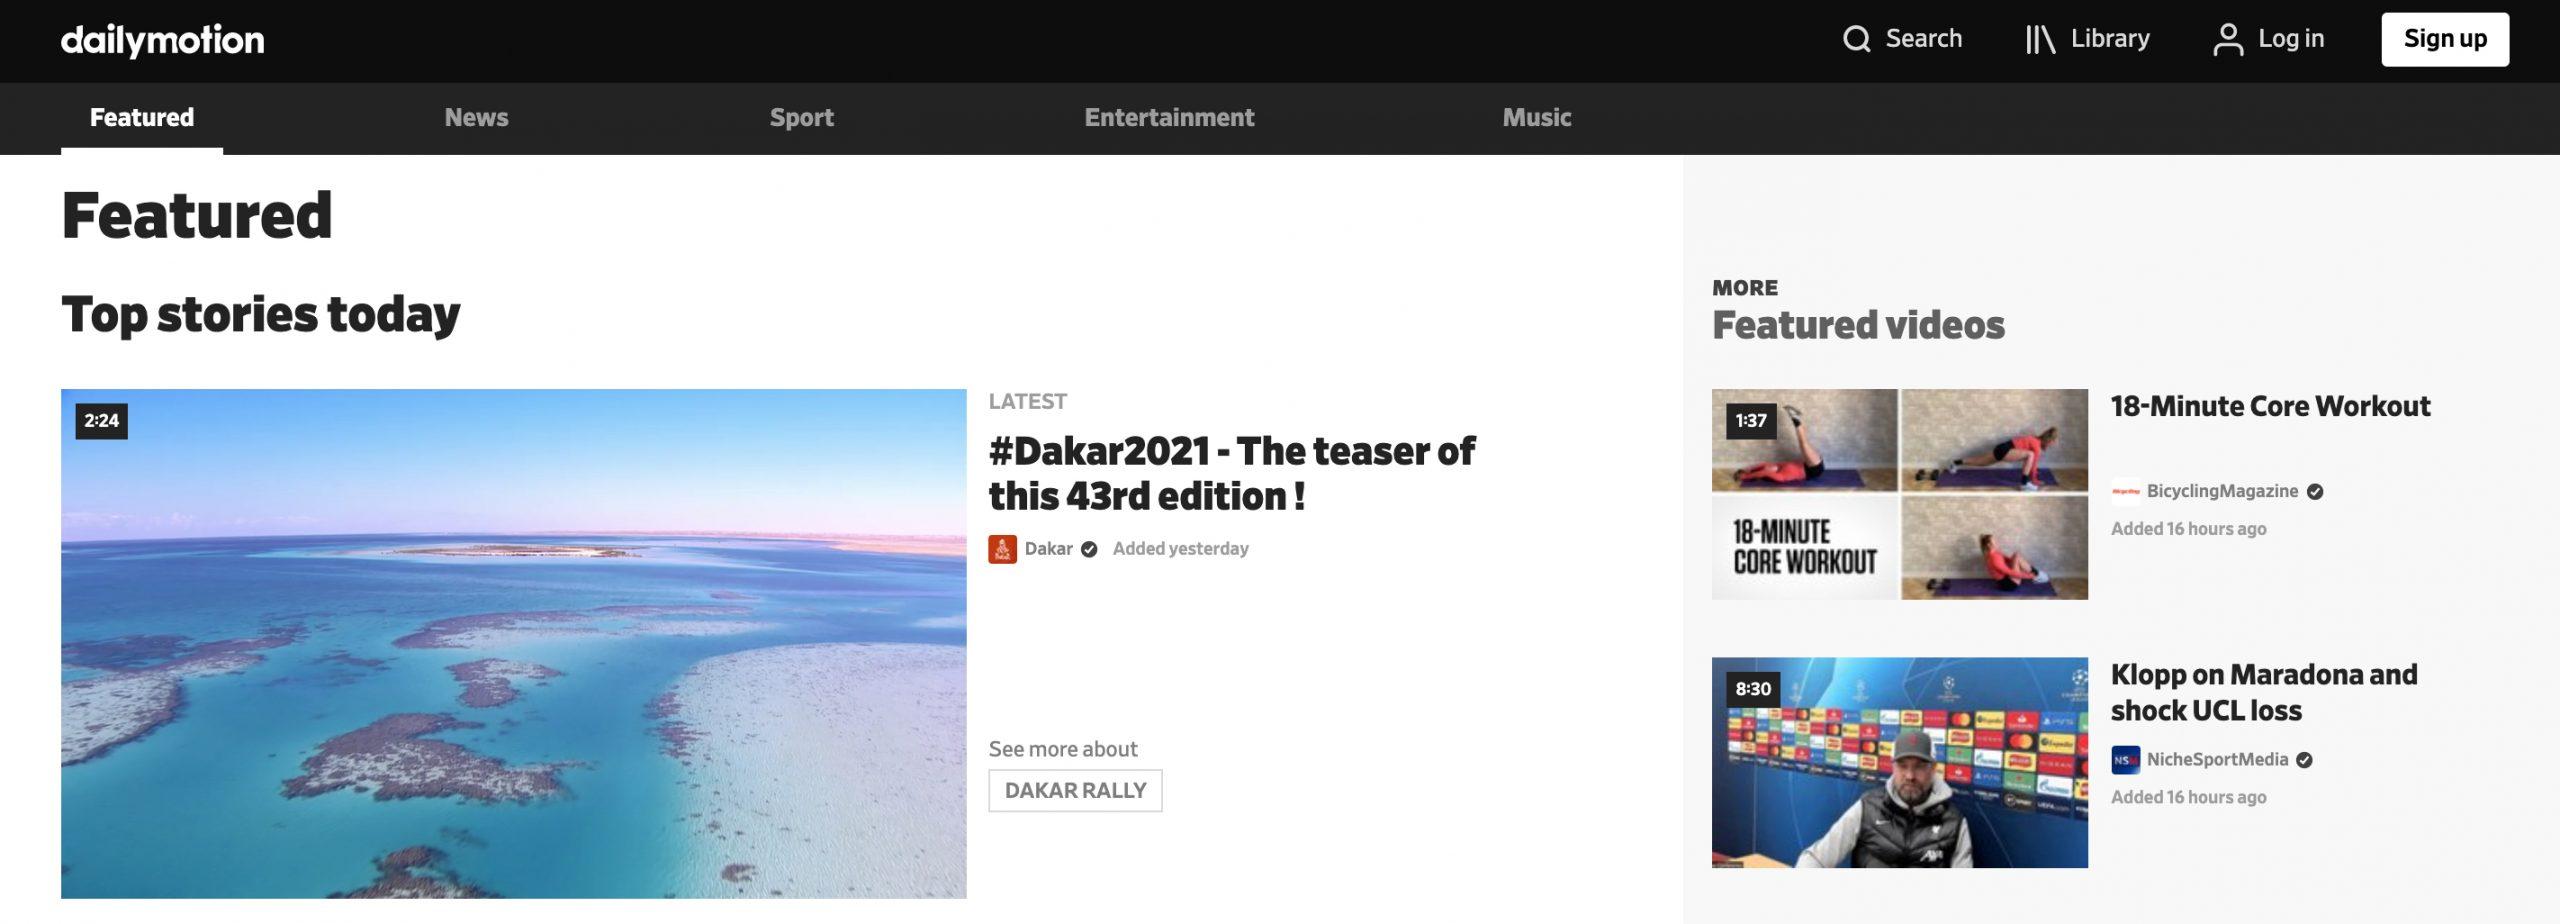Image resolution: width=2560 pixels, height=924 pixels.
Task: Click the Sign up button
Action: tap(2445, 39)
